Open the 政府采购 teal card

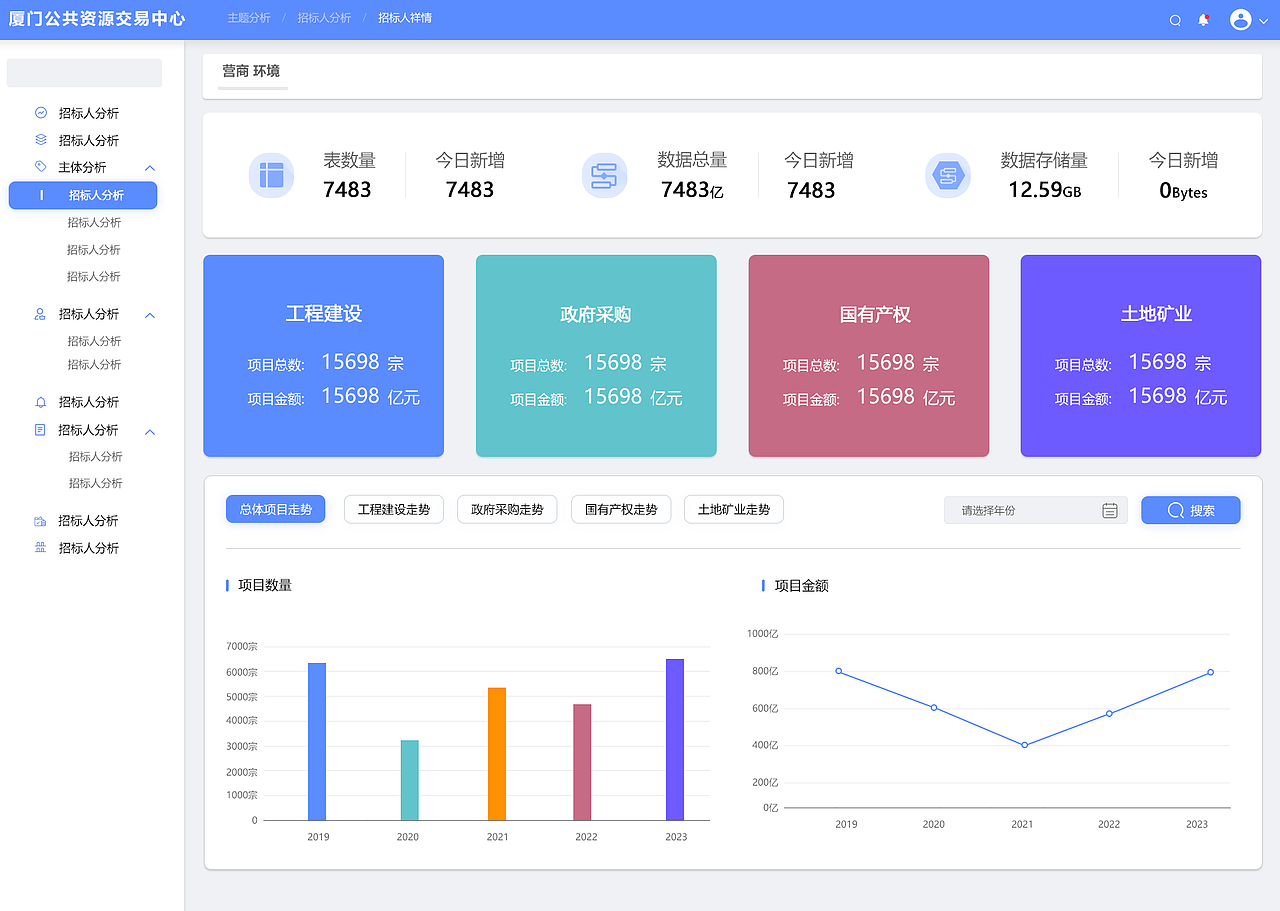click(x=596, y=356)
